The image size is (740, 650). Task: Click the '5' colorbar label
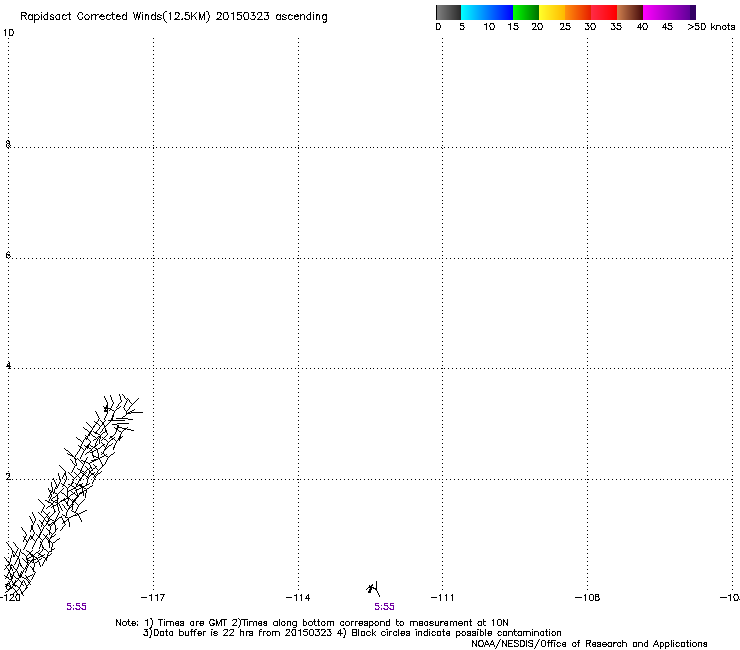coord(462,27)
